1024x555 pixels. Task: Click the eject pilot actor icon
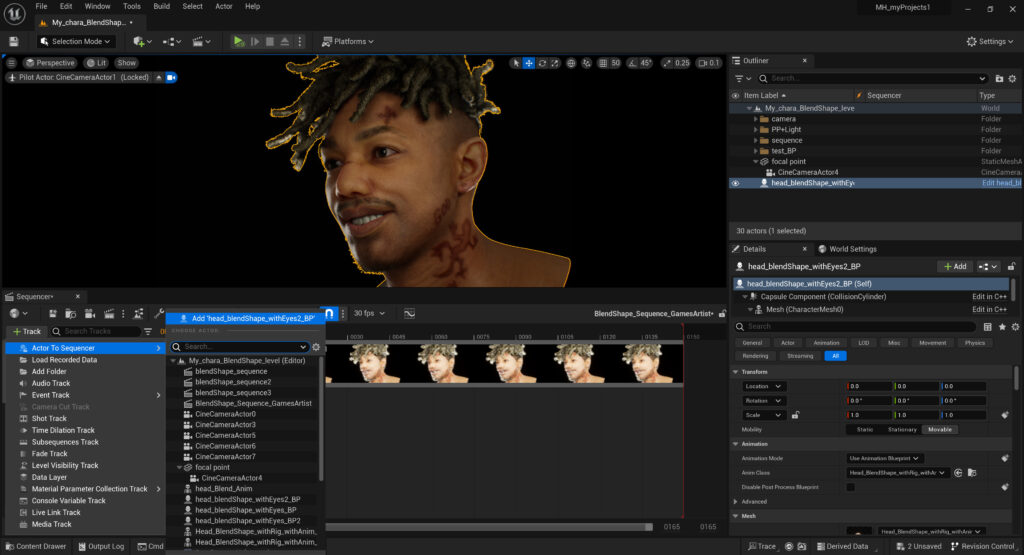(158, 77)
